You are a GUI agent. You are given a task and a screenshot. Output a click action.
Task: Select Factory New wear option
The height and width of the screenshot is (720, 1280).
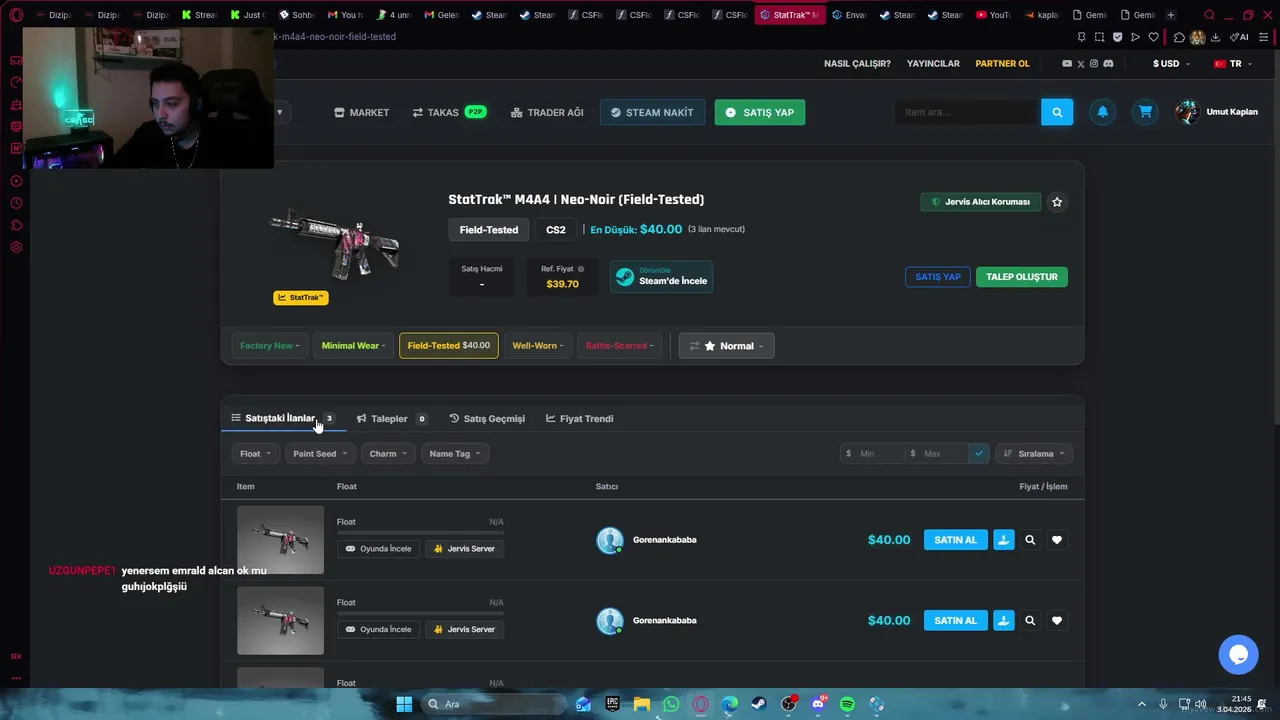(269, 346)
